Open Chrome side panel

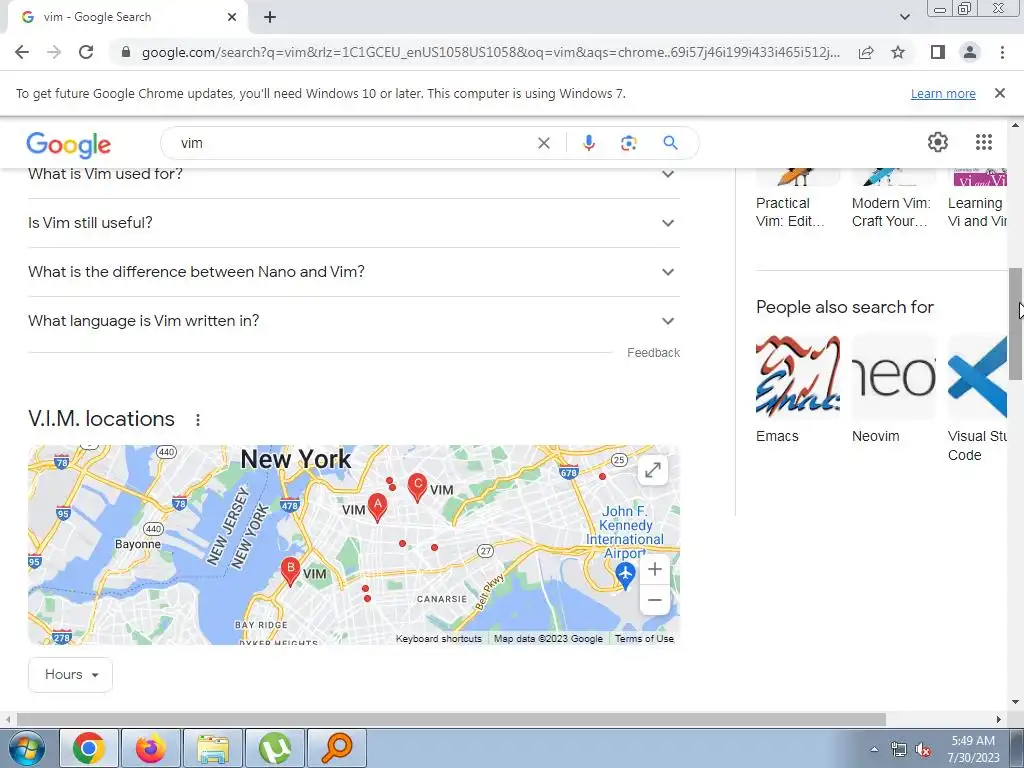938,52
